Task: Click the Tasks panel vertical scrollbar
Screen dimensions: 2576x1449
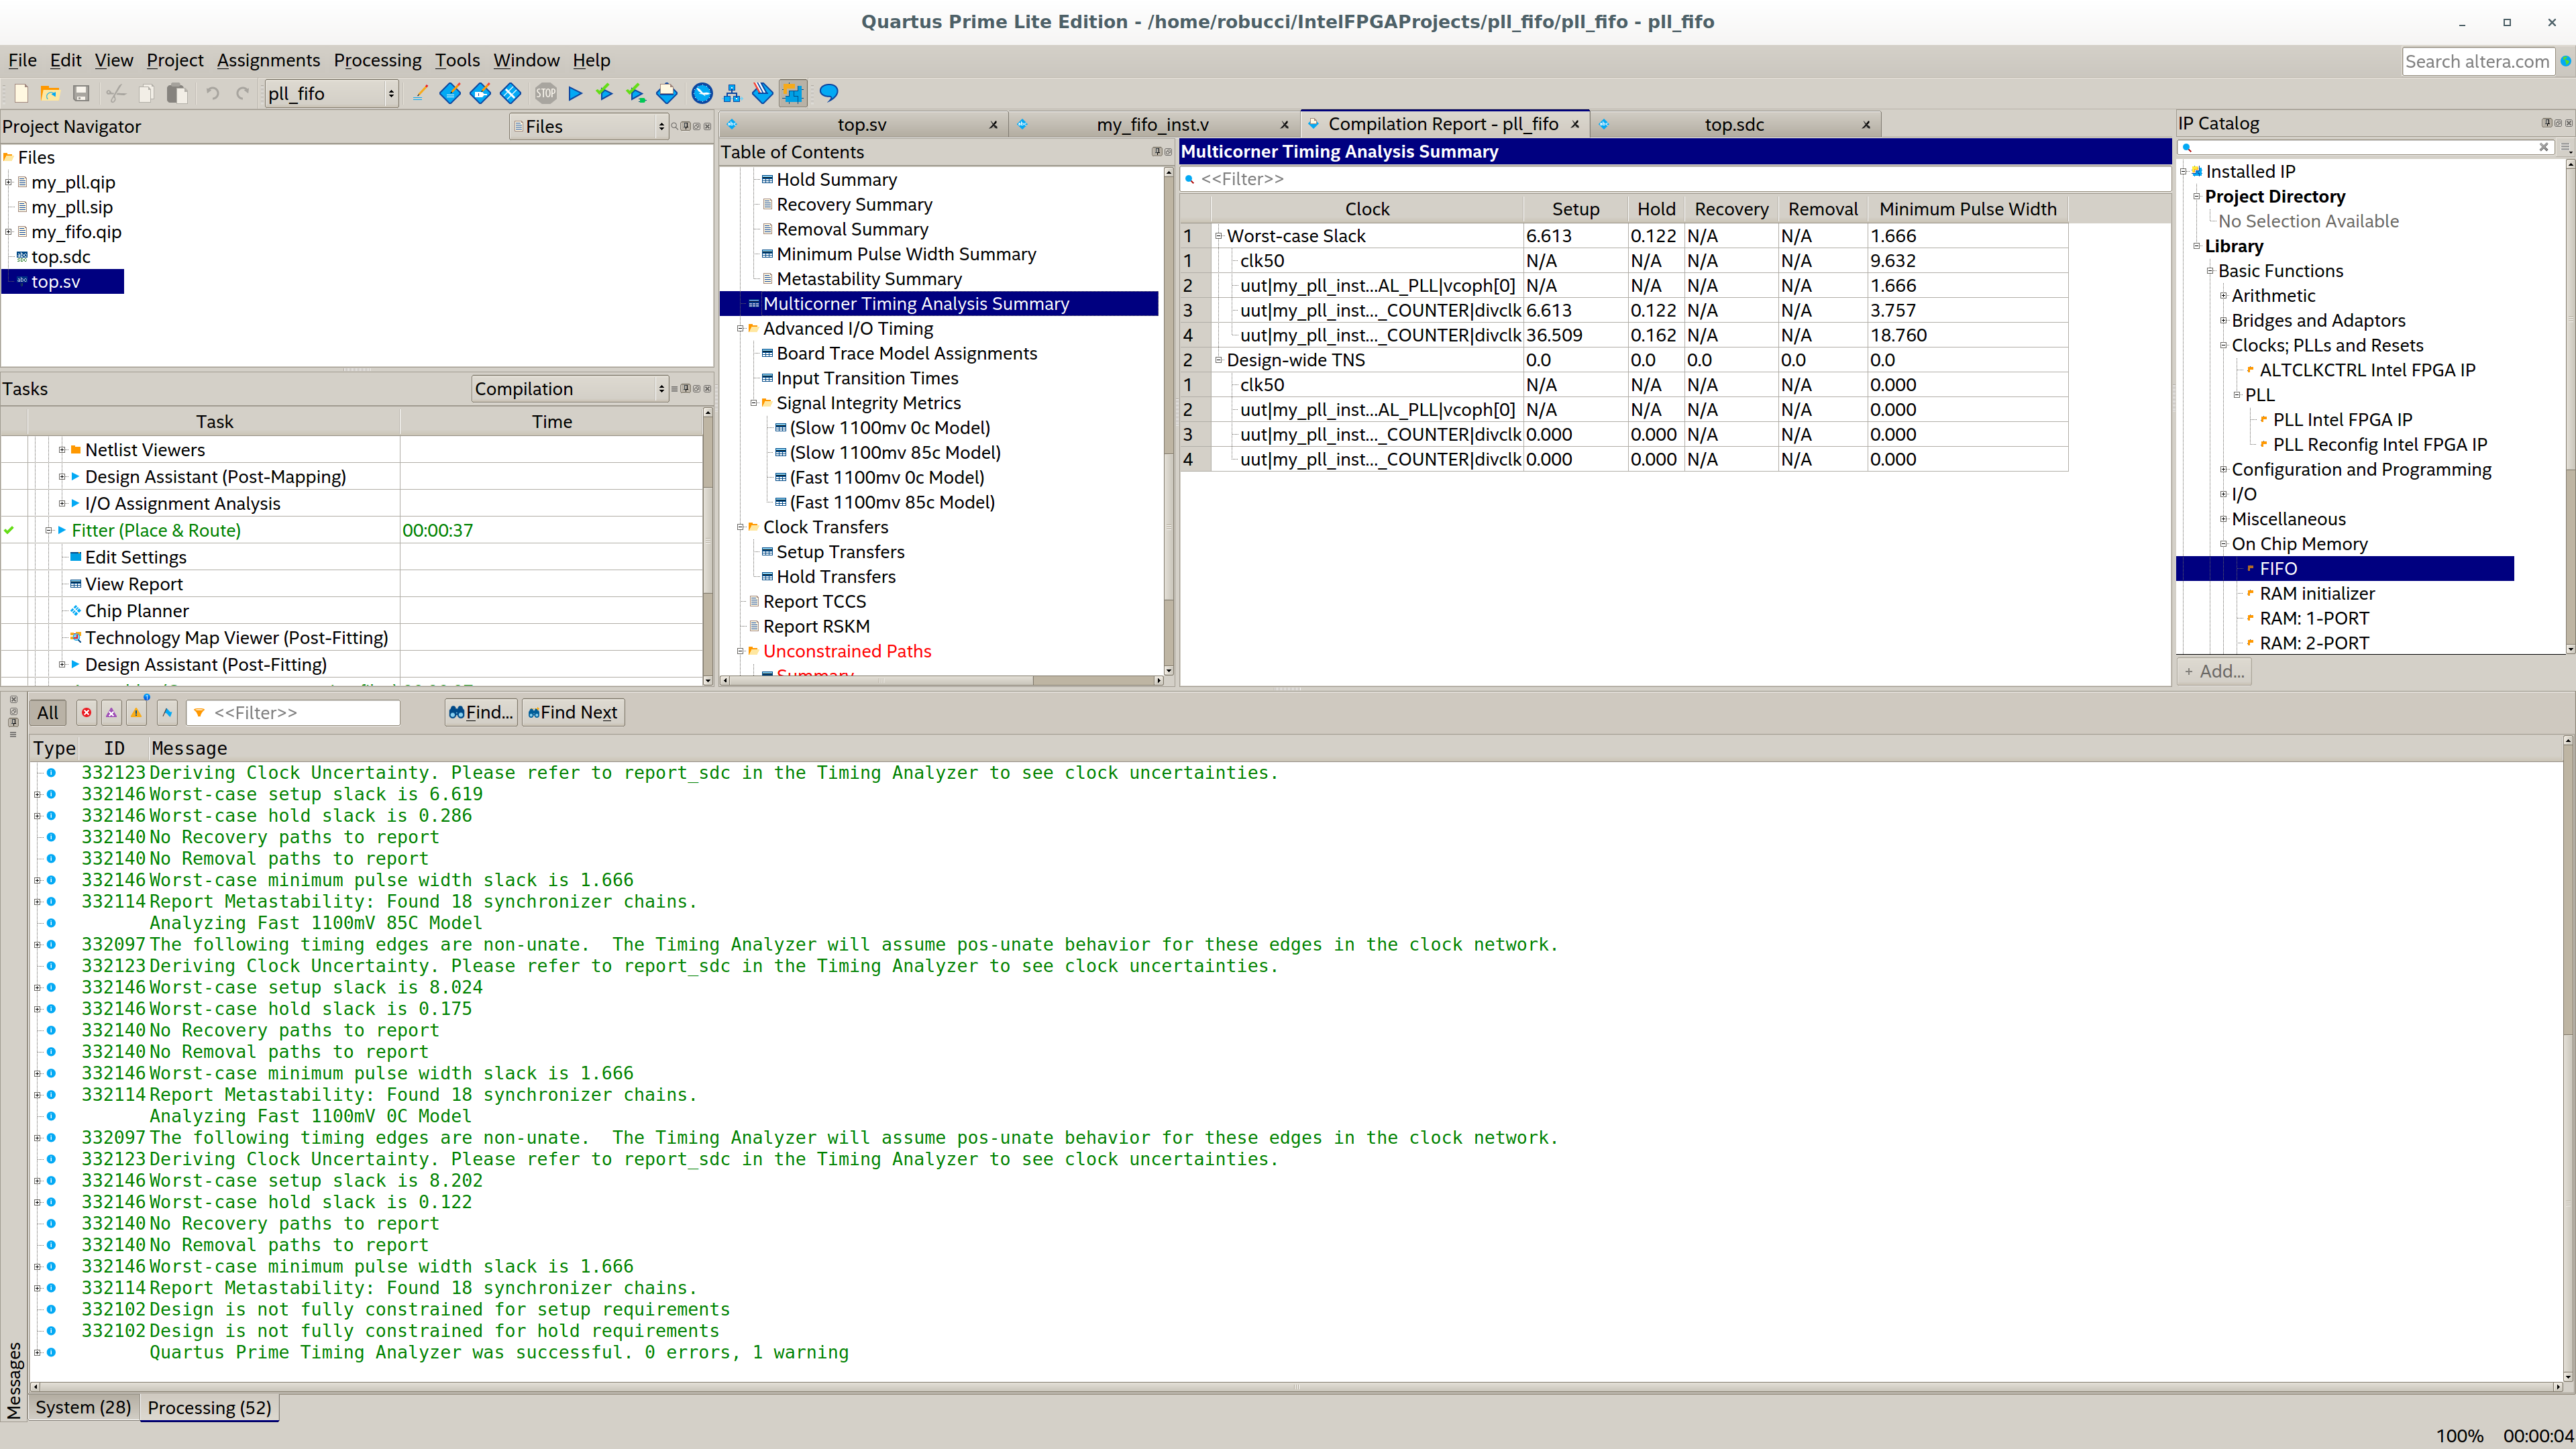Action: (x=708, y=545)
